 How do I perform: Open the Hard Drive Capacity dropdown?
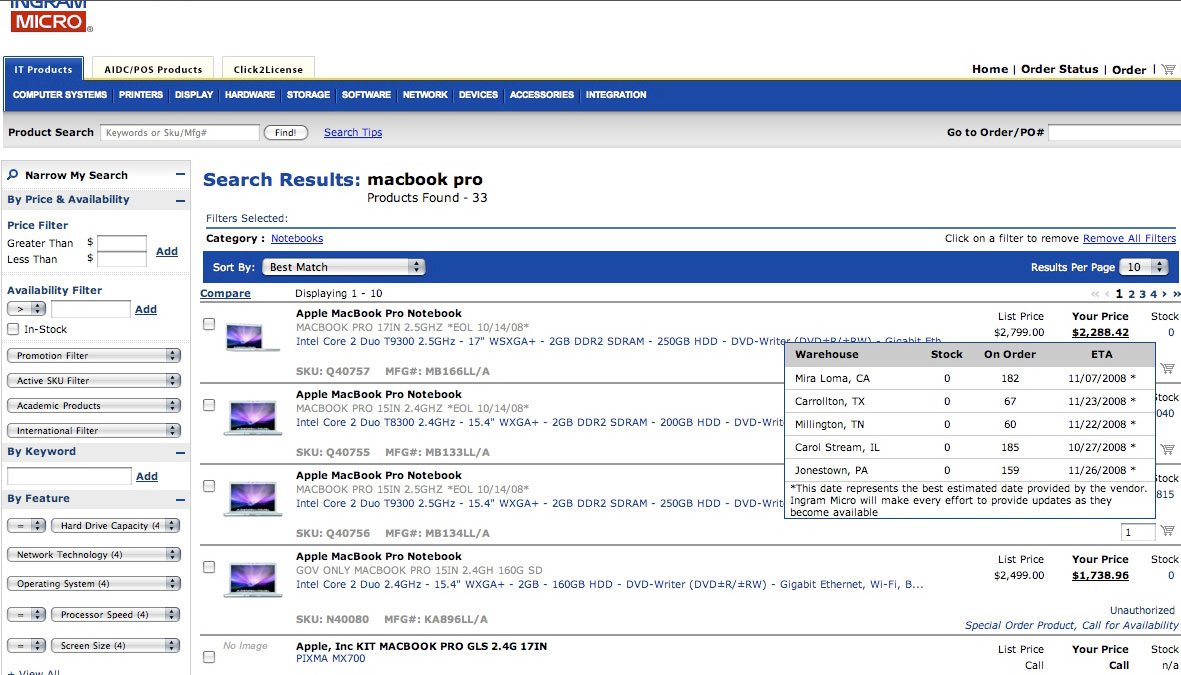[x=115, y=525]
